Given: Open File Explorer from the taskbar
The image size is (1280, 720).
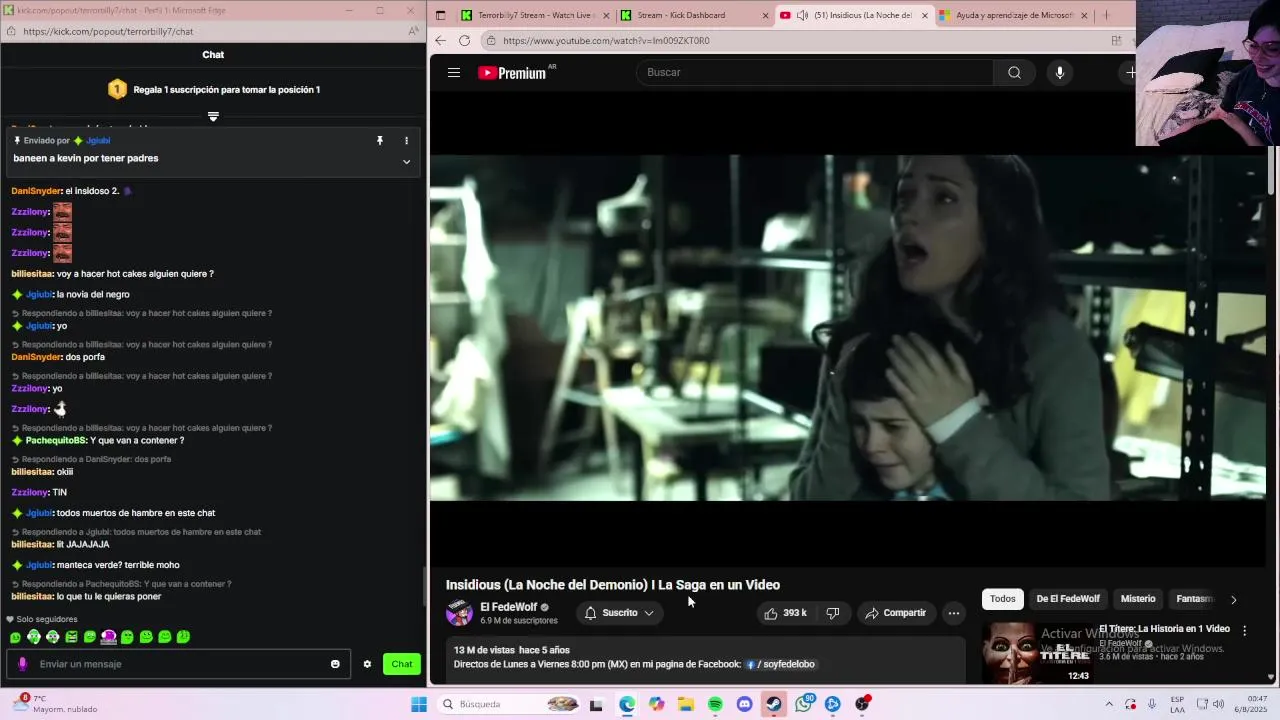Looking at the screenshot, I should tap(685, 704).
